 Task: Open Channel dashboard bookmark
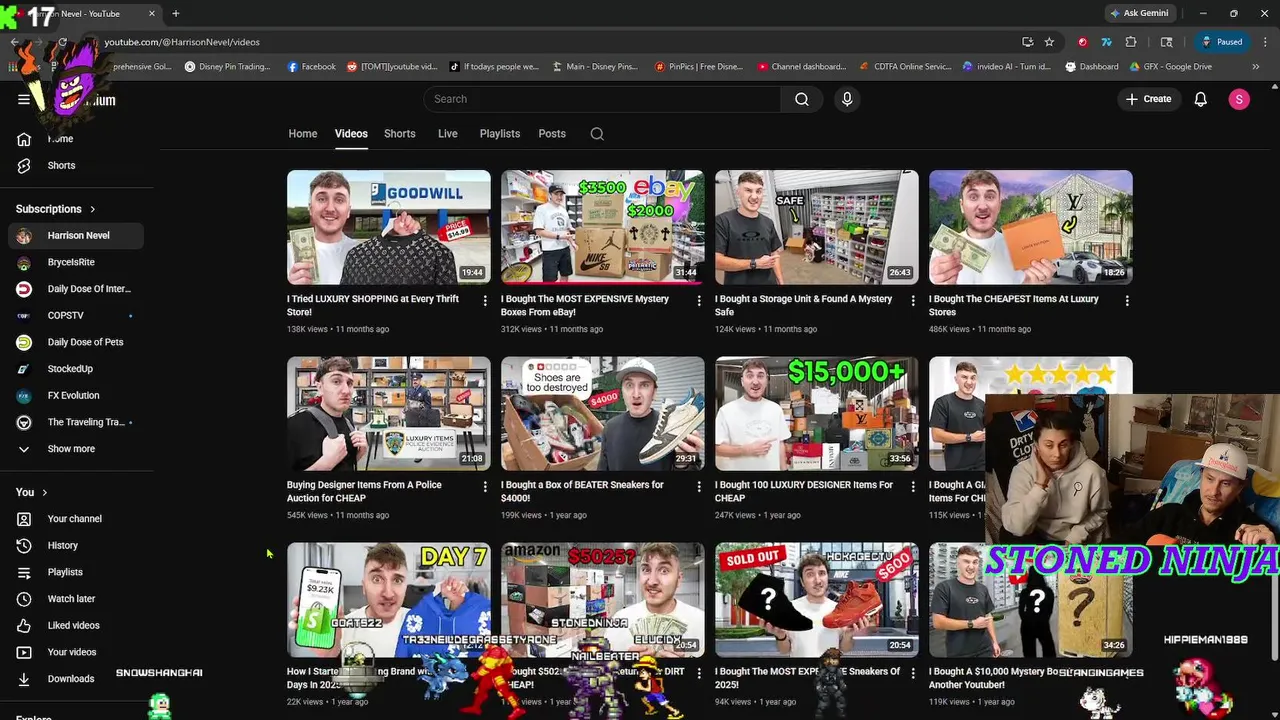click(801, 67)
